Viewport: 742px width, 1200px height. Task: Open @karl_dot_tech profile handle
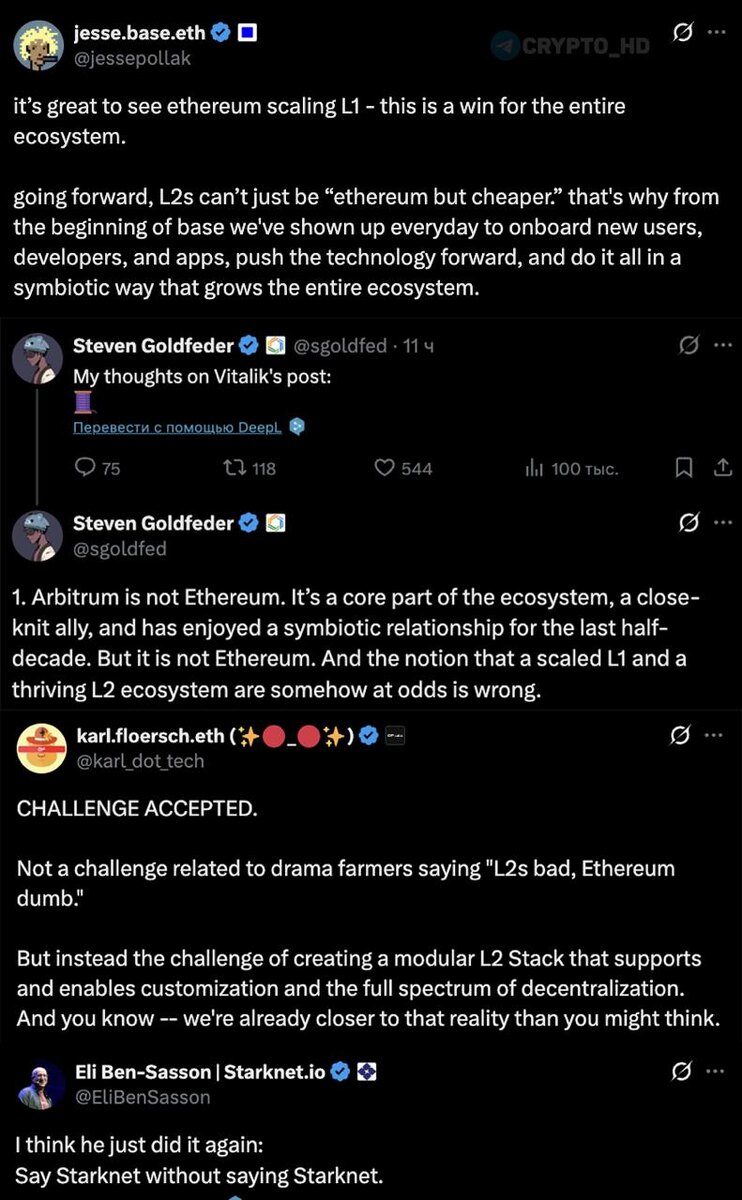[140, 761]
